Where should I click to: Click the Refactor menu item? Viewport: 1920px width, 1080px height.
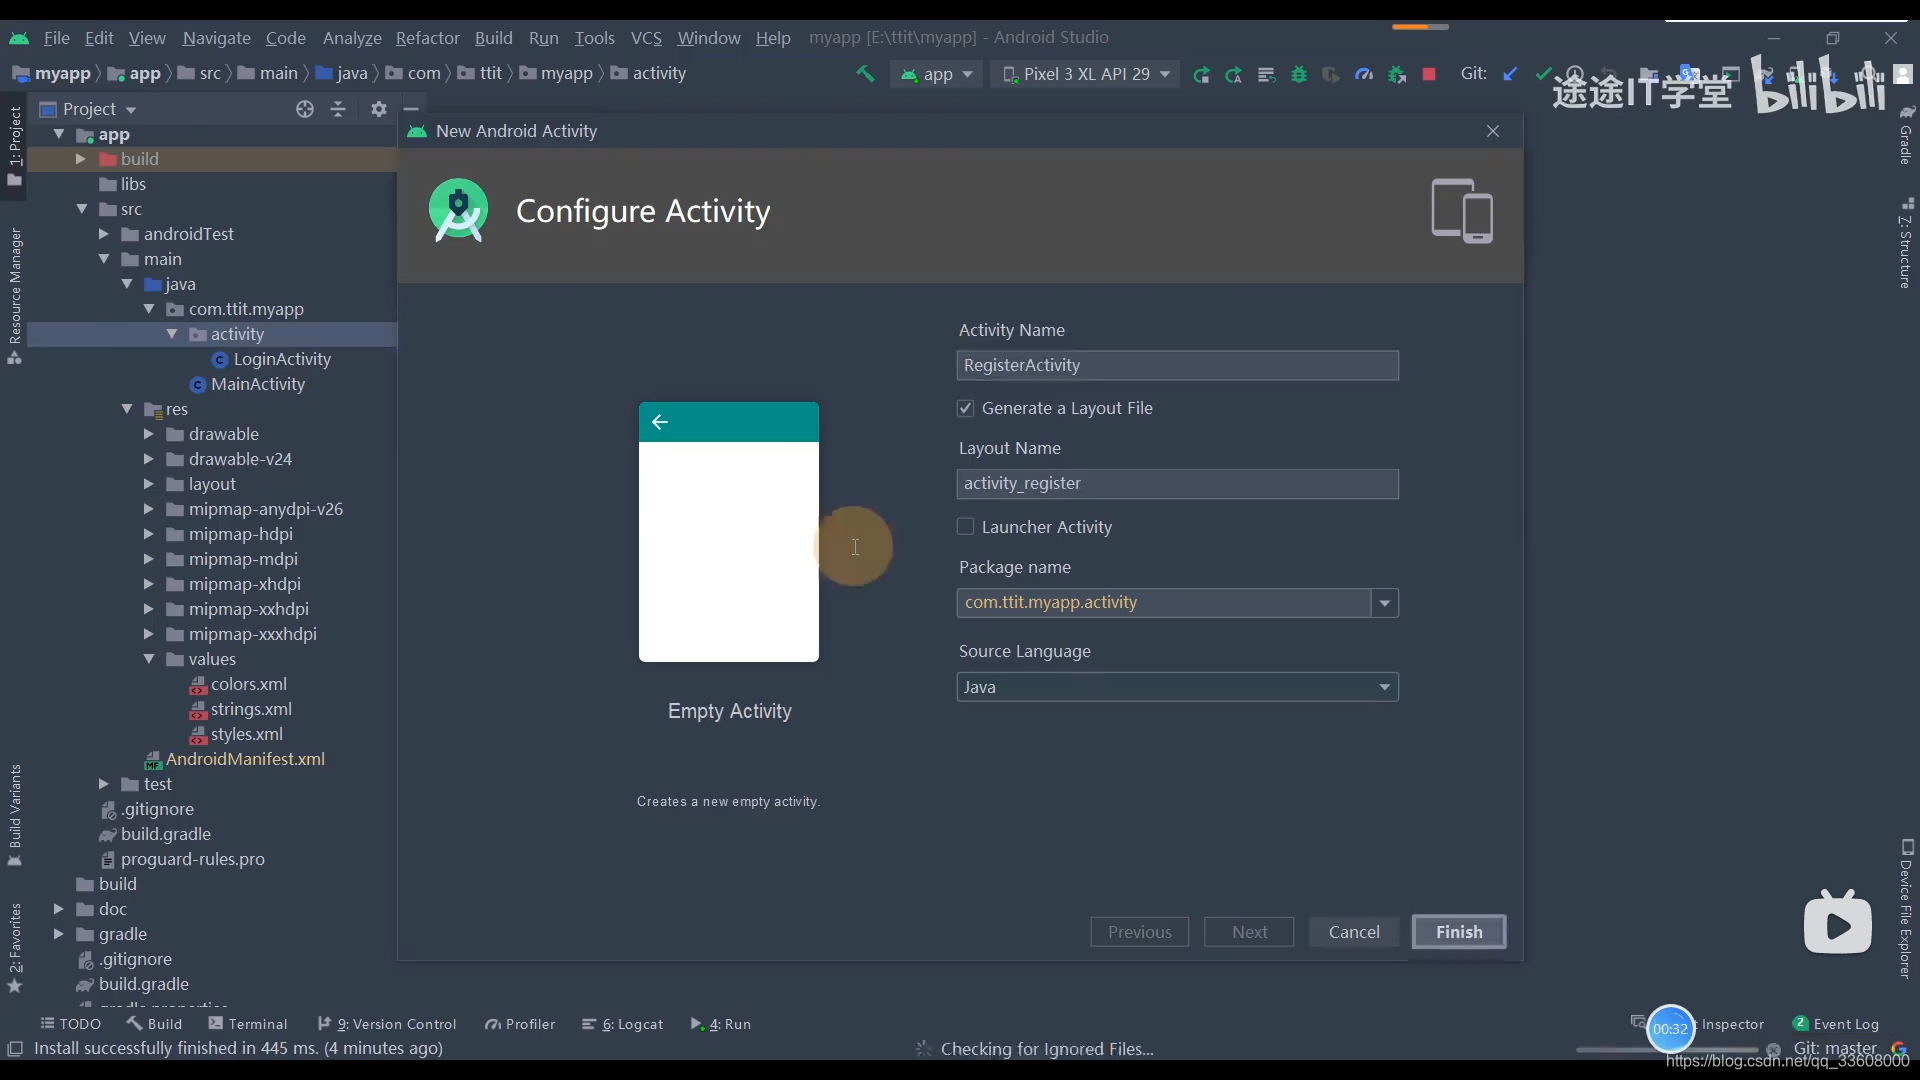(x=427, y=37)
